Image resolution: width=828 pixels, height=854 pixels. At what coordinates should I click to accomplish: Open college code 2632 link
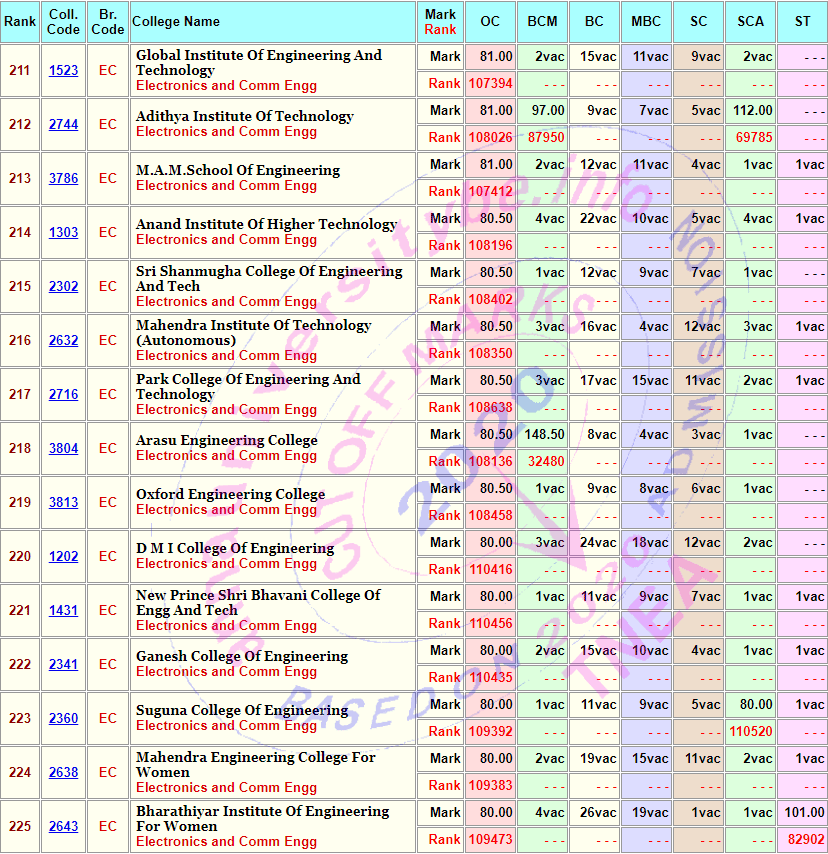pyautogui.click(x=63, y=341)
